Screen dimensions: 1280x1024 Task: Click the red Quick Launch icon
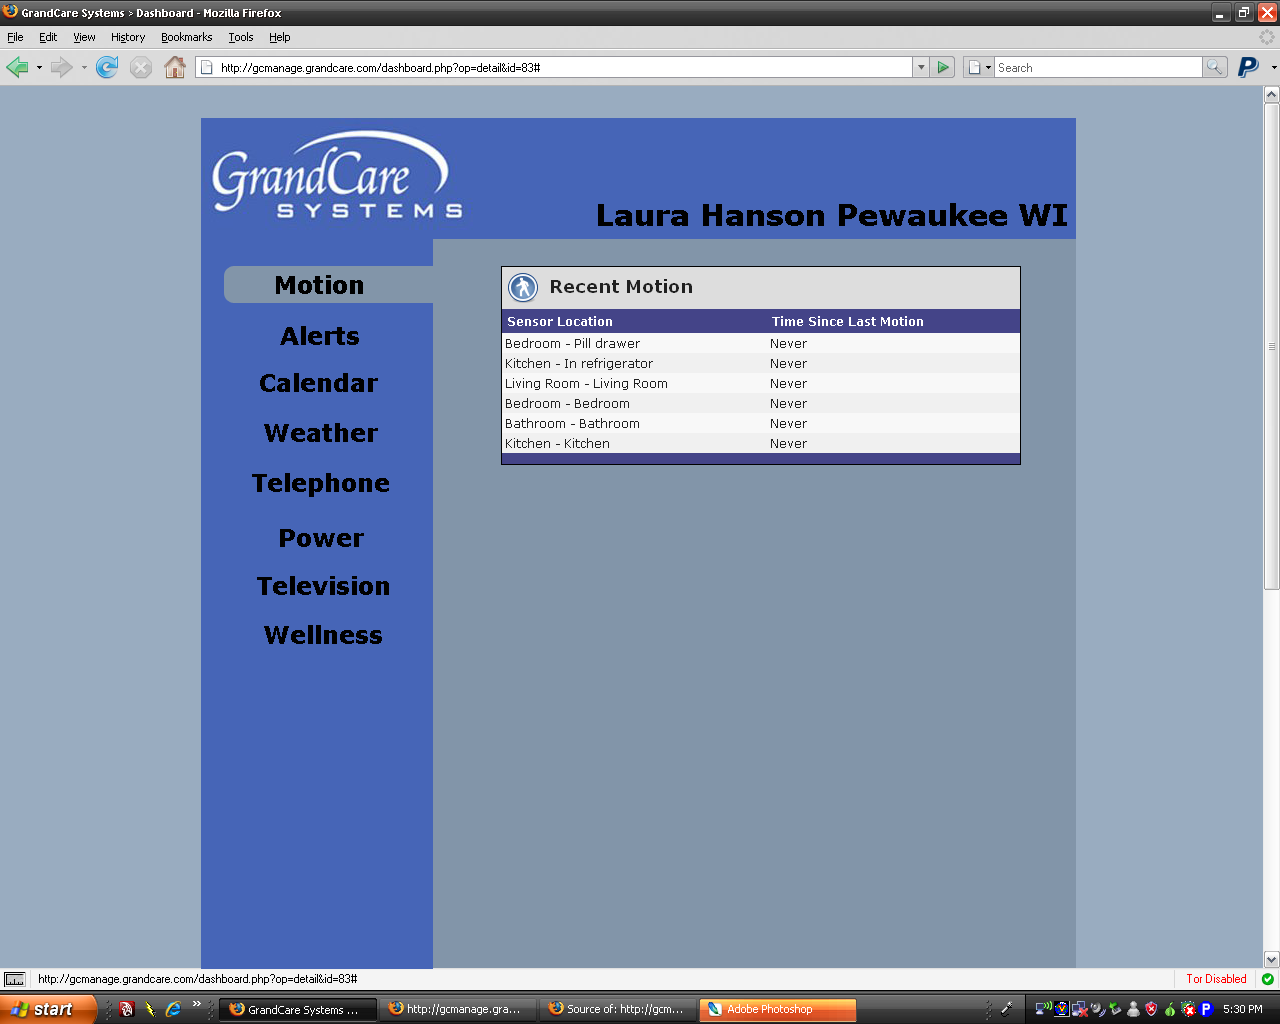[x=127, y=1009]
